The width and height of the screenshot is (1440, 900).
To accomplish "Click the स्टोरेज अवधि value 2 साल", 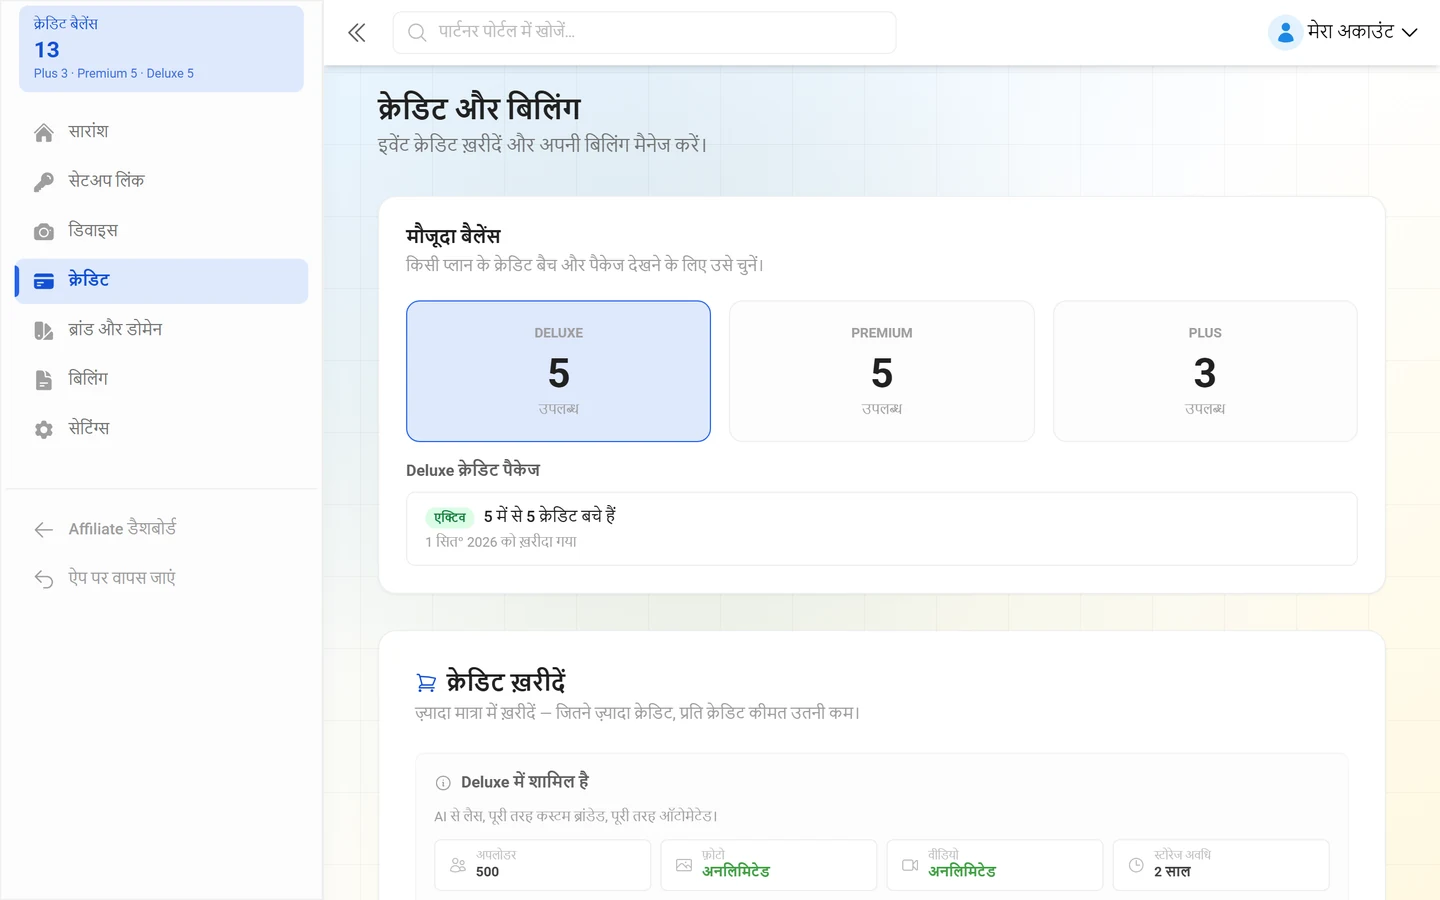I will [1172, 872].
